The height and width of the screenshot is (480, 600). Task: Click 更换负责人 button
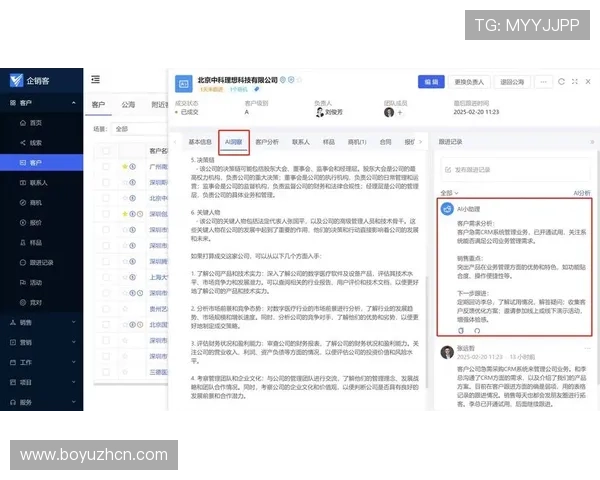tap(469, 82)
